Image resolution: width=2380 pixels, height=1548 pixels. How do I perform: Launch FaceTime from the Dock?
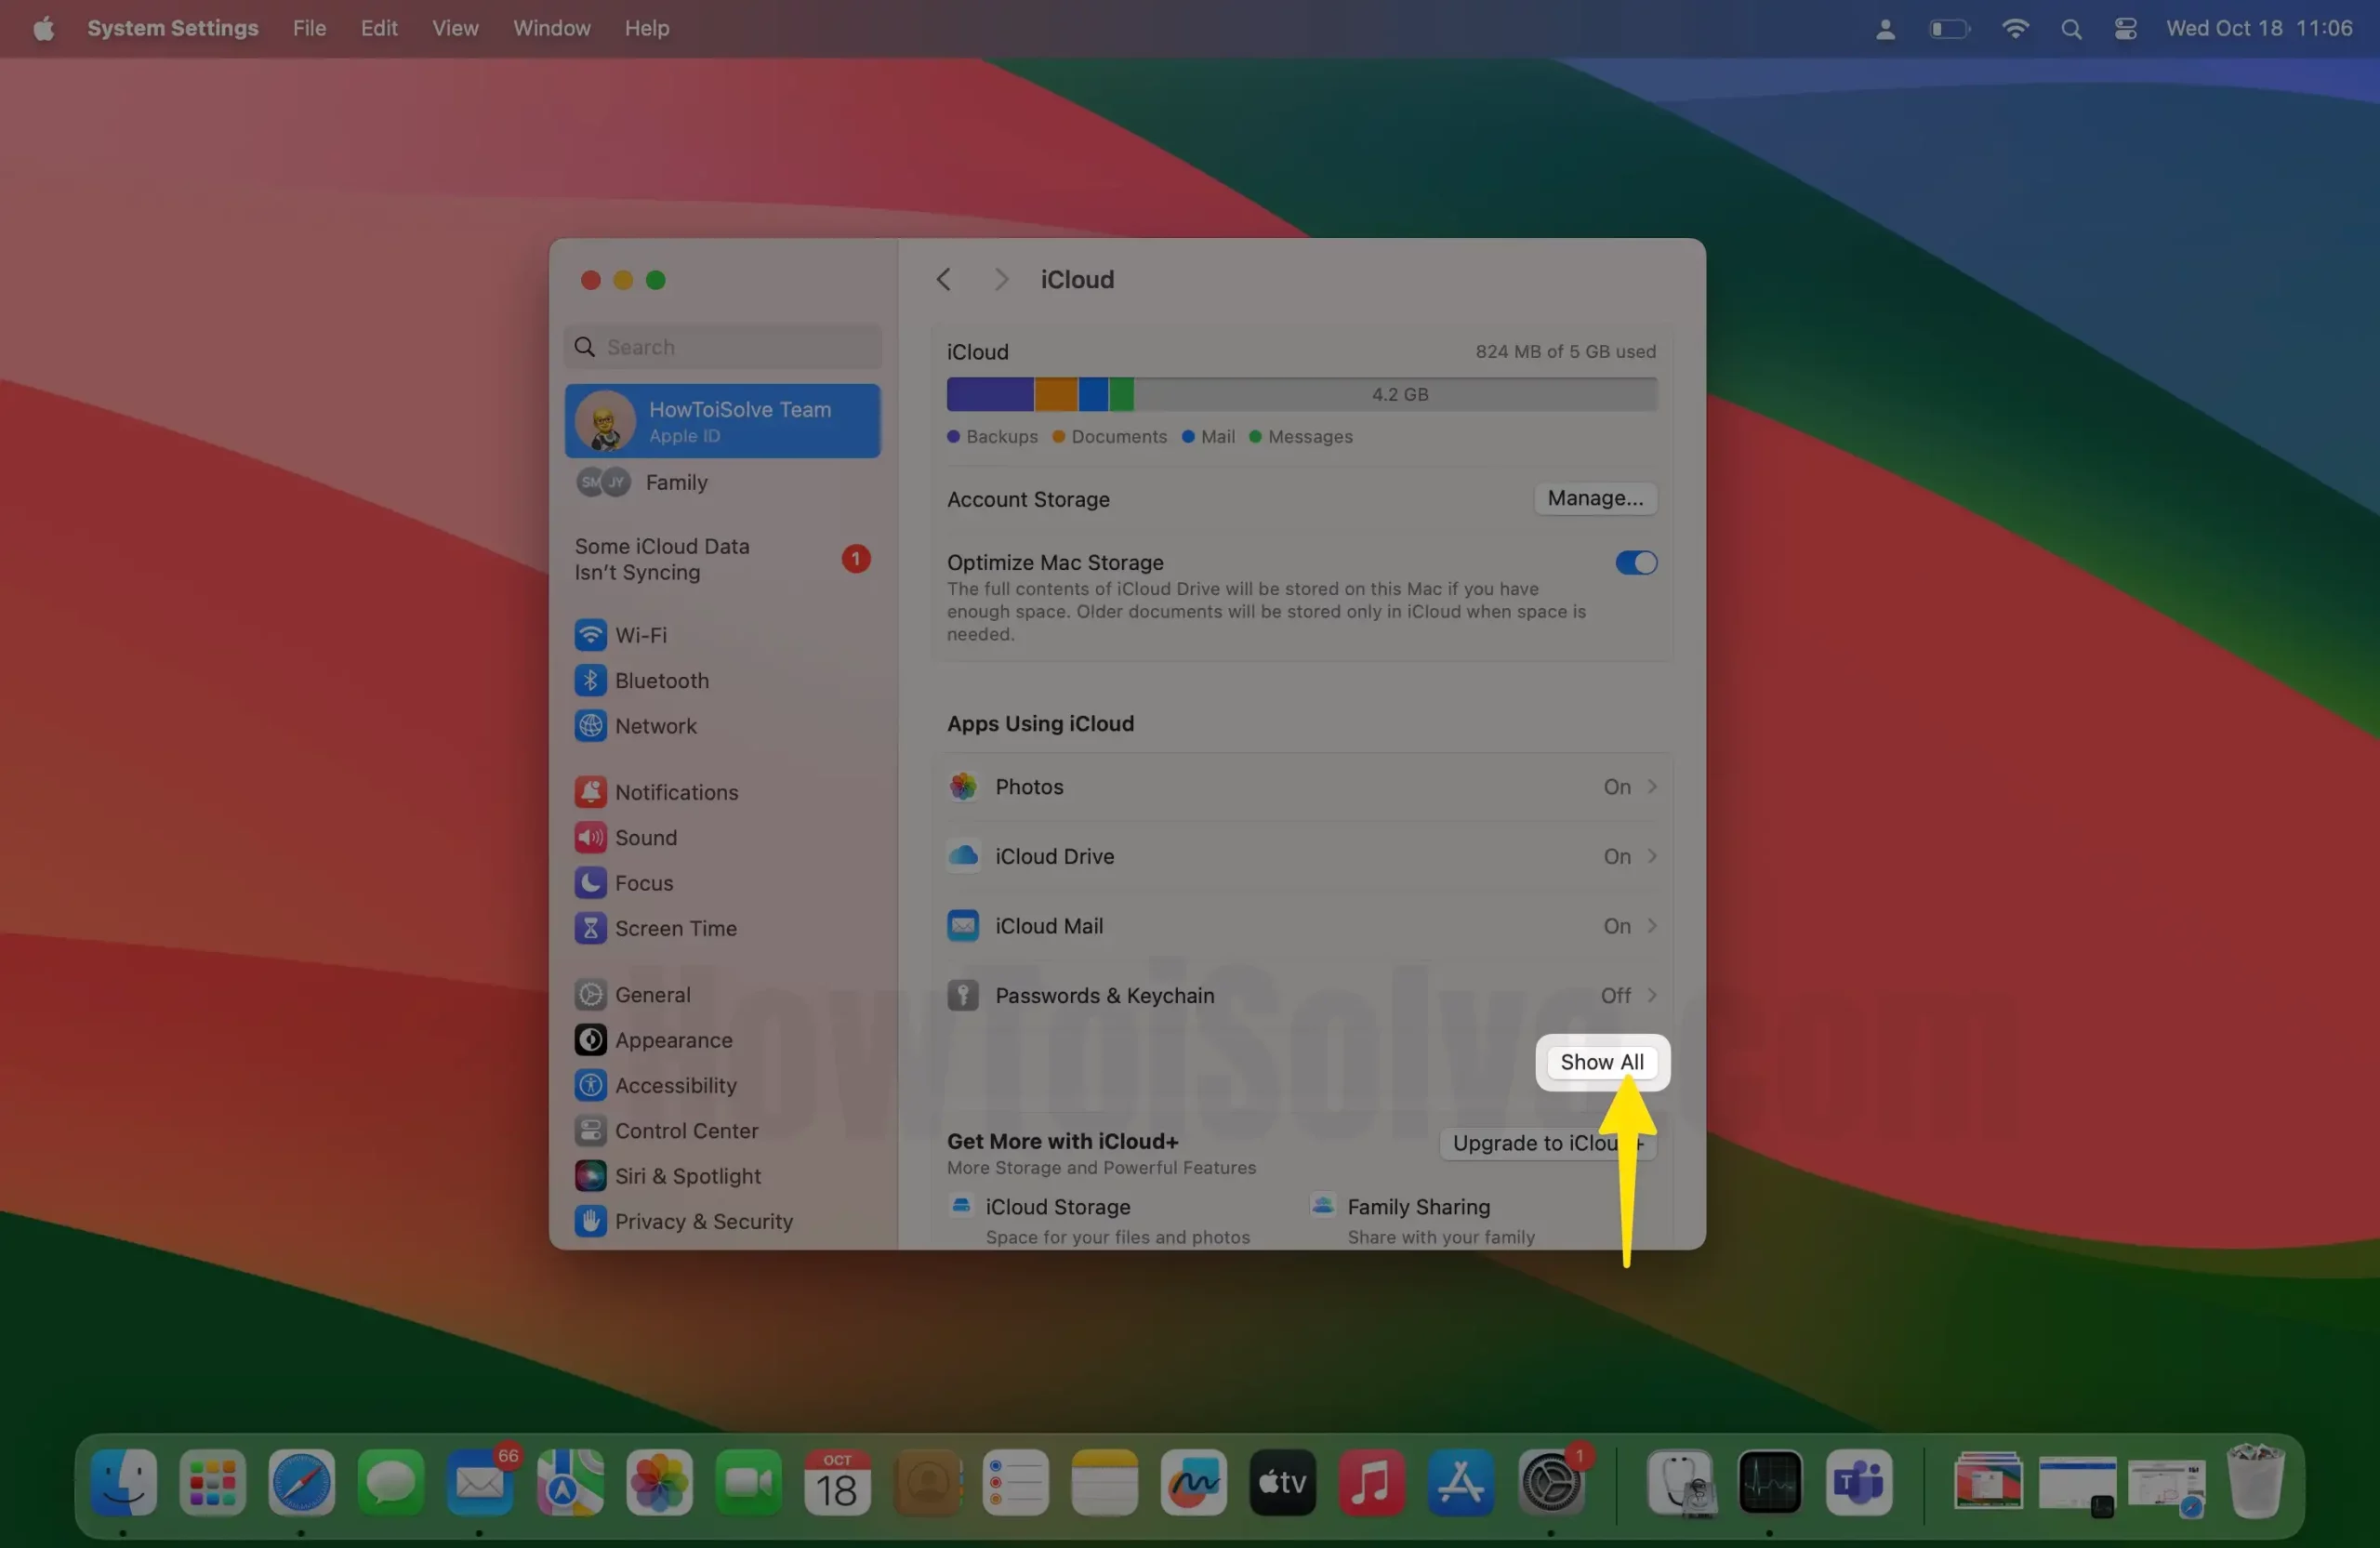[747, 1482]
